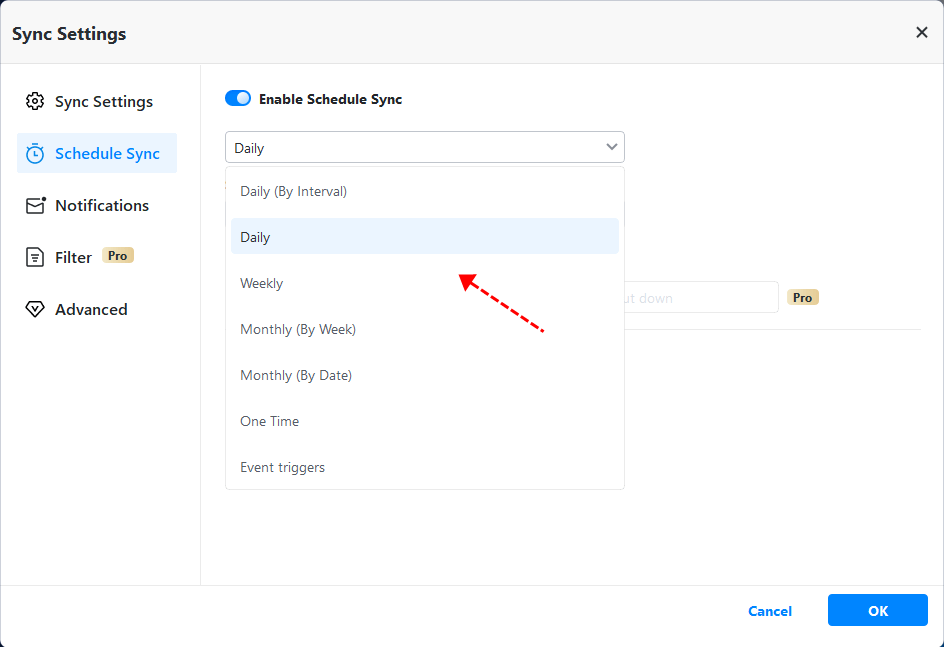The width and height of the screenshot is (944, 647).
Task: Click the Pro badge near shut down field
Action: [x=803, y=297]
